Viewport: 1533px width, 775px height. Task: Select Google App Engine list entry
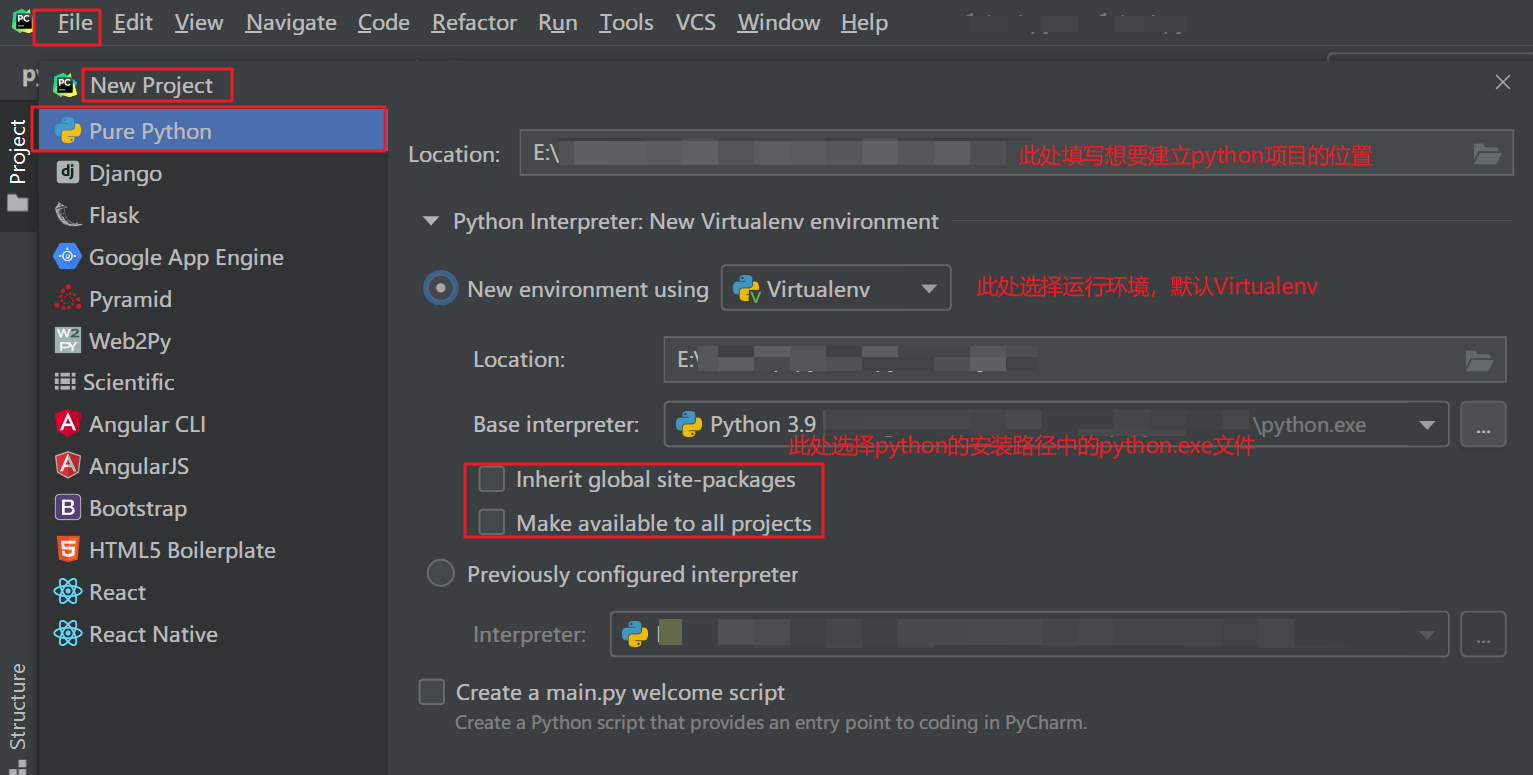point(212,257)
